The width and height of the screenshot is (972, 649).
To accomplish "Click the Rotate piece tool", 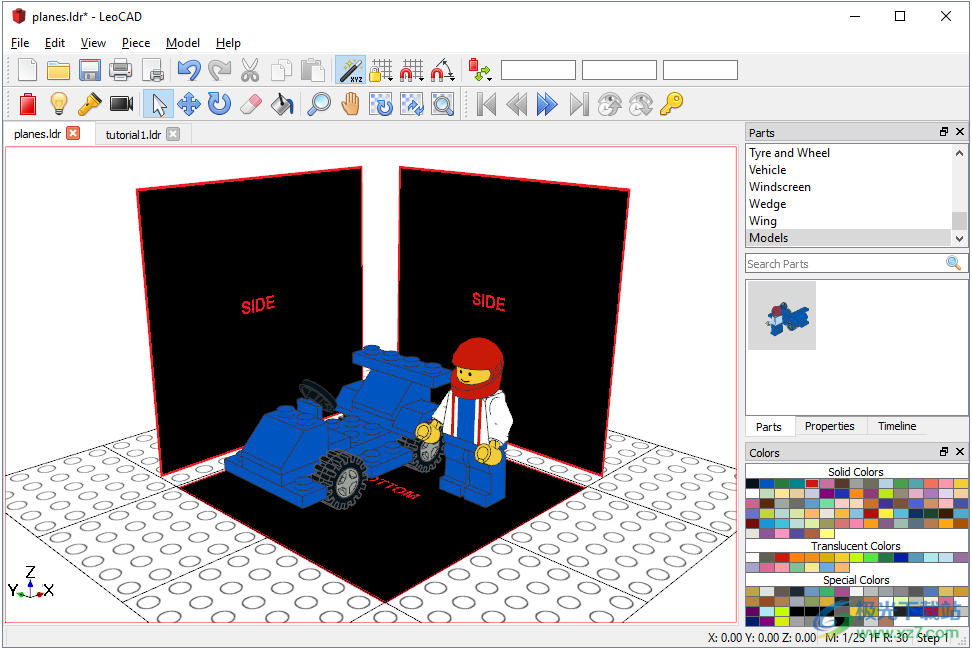I will coord(220,104).
